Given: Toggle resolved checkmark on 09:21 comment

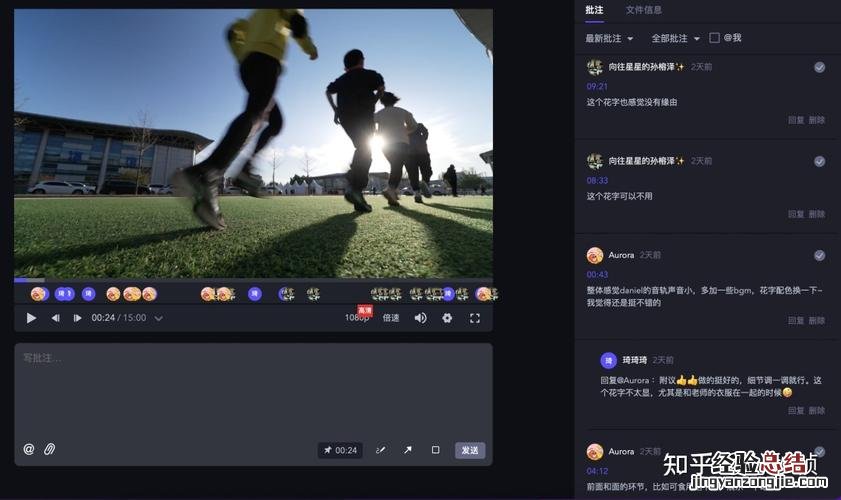Looking at the screenshot, I should [819, 67].
